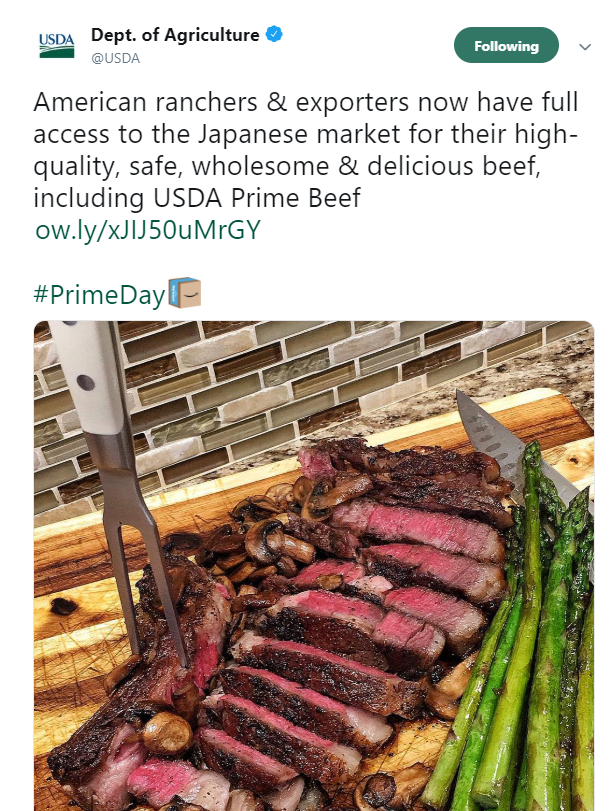Click the blue verified badge
Image resolution: width=611 pixels, height=811 pixels.
[274, 35]
